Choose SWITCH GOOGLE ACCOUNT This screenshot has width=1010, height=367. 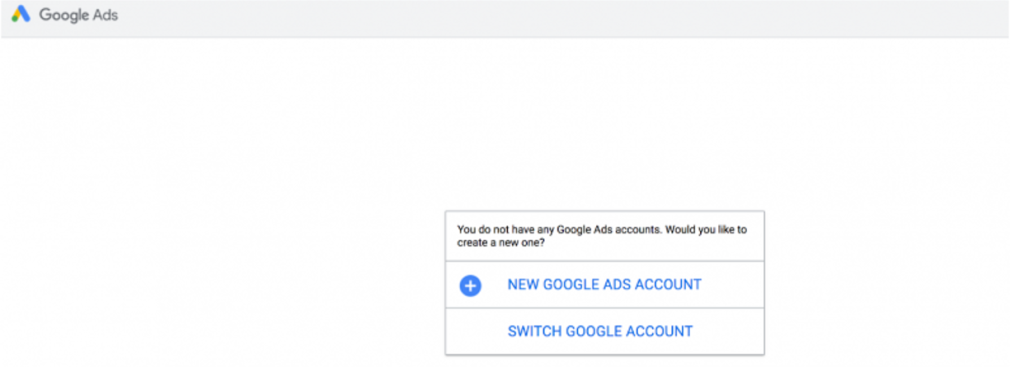604,332
